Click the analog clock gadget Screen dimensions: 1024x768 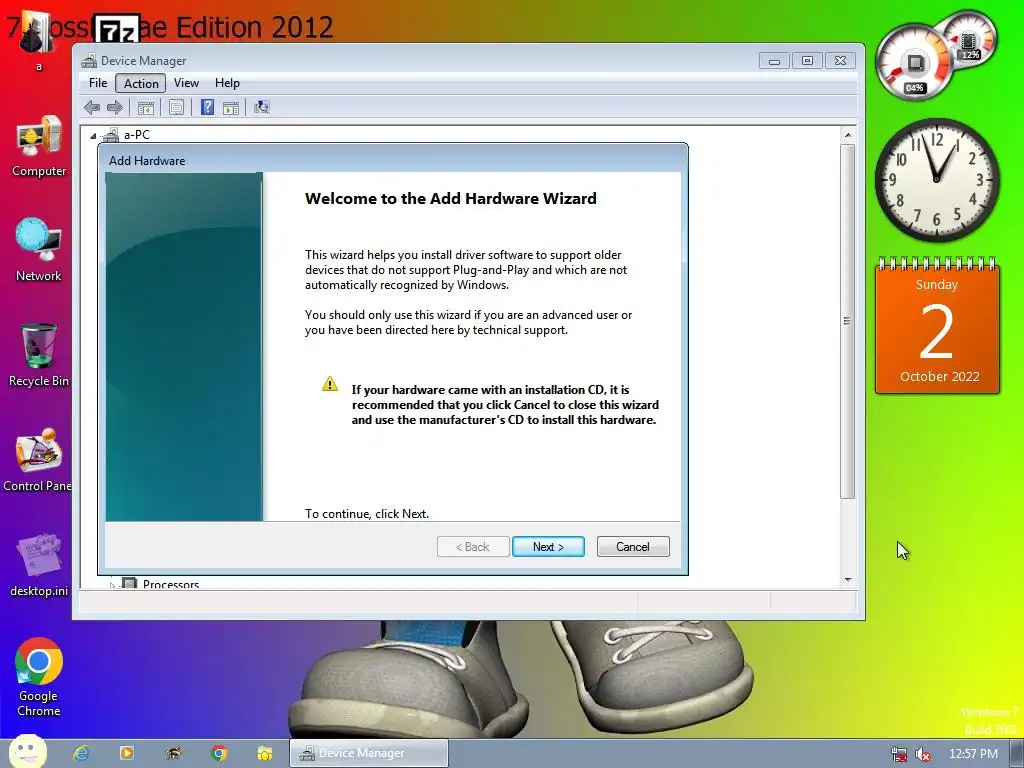pyautogui.click(x=937, y=179)
